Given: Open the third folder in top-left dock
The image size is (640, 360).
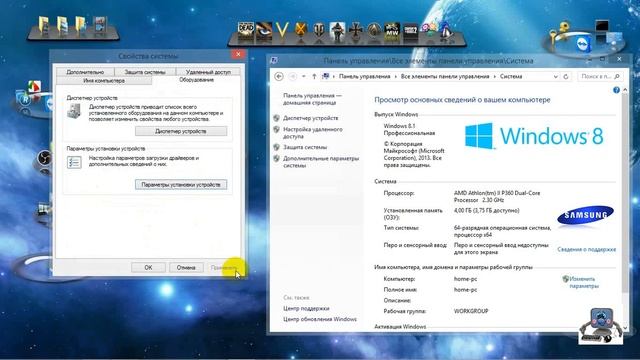Looking at the screenshot, I should tap(81, 24).
